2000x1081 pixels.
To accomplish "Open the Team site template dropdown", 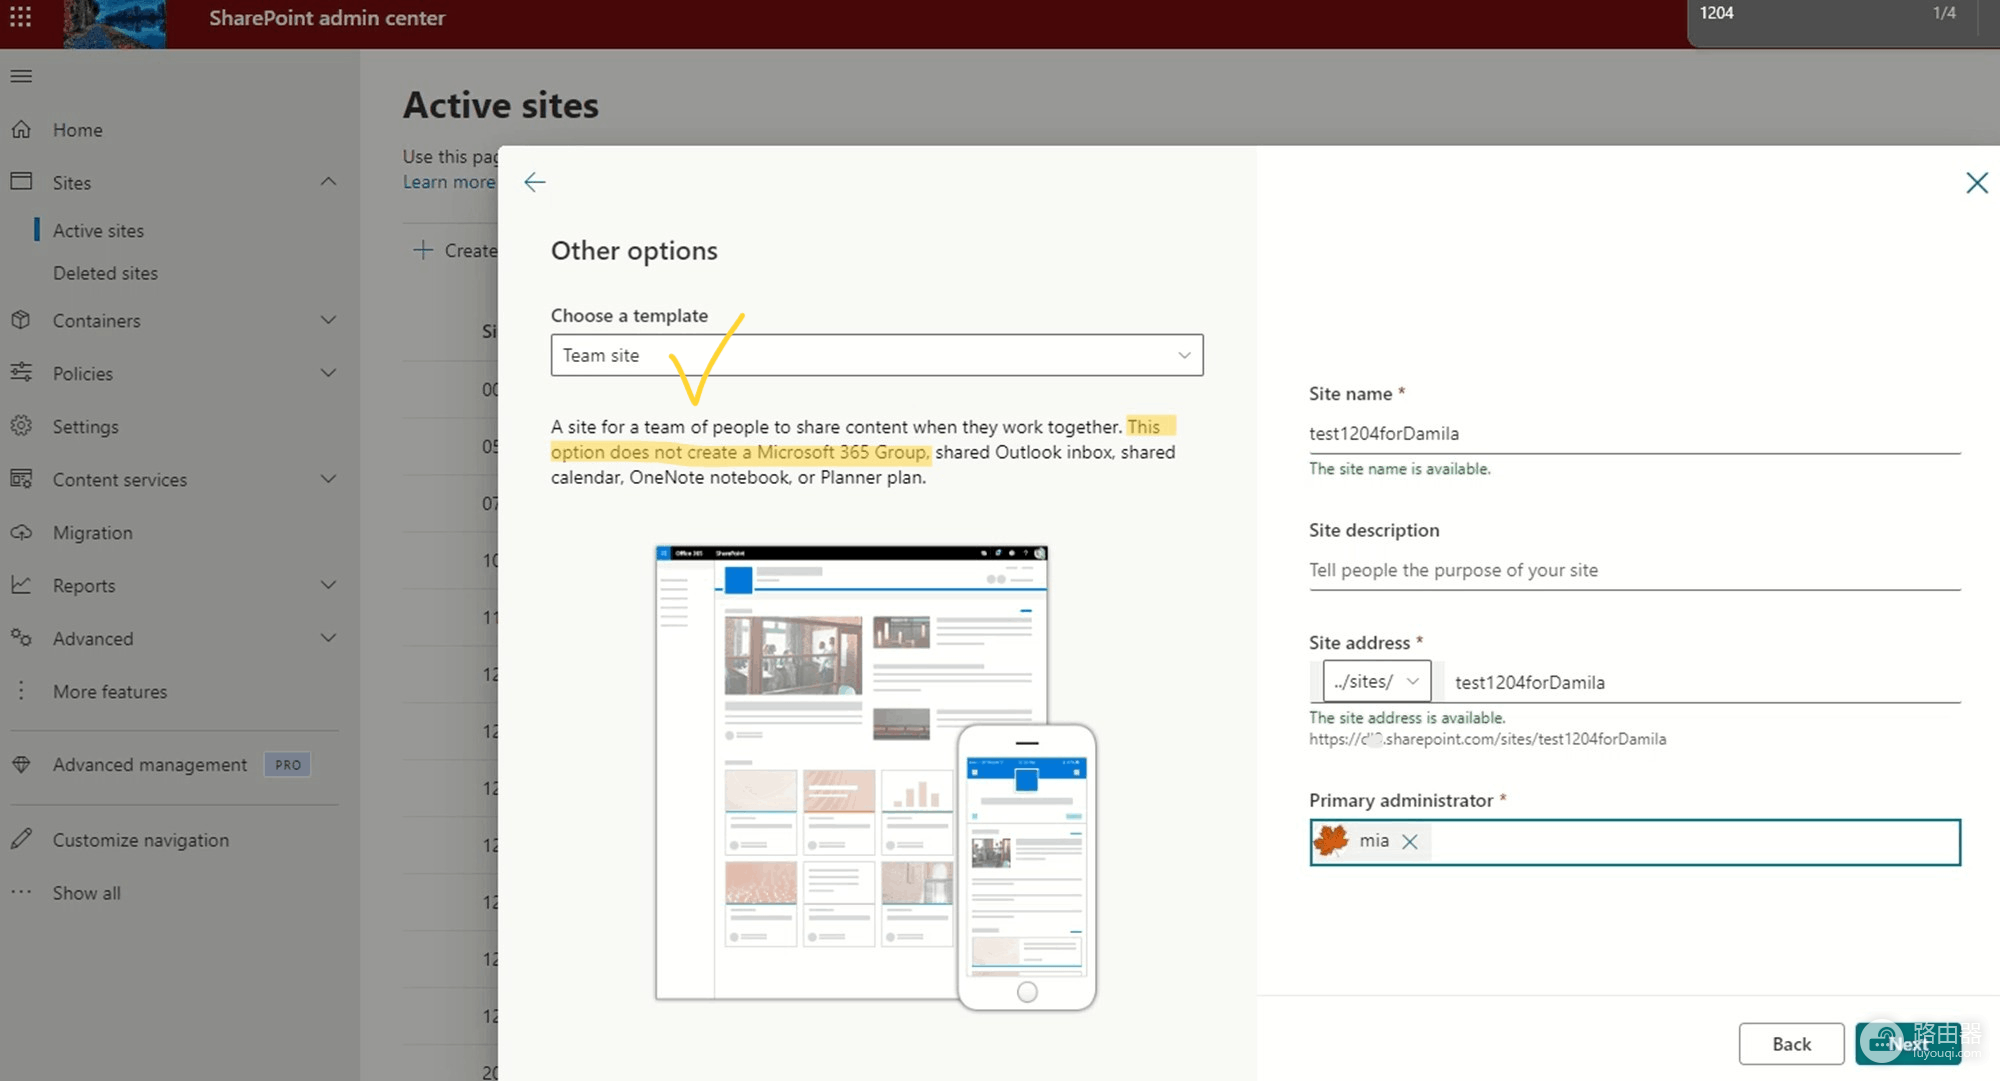I will pyautogui.click(x=877, y=355).
